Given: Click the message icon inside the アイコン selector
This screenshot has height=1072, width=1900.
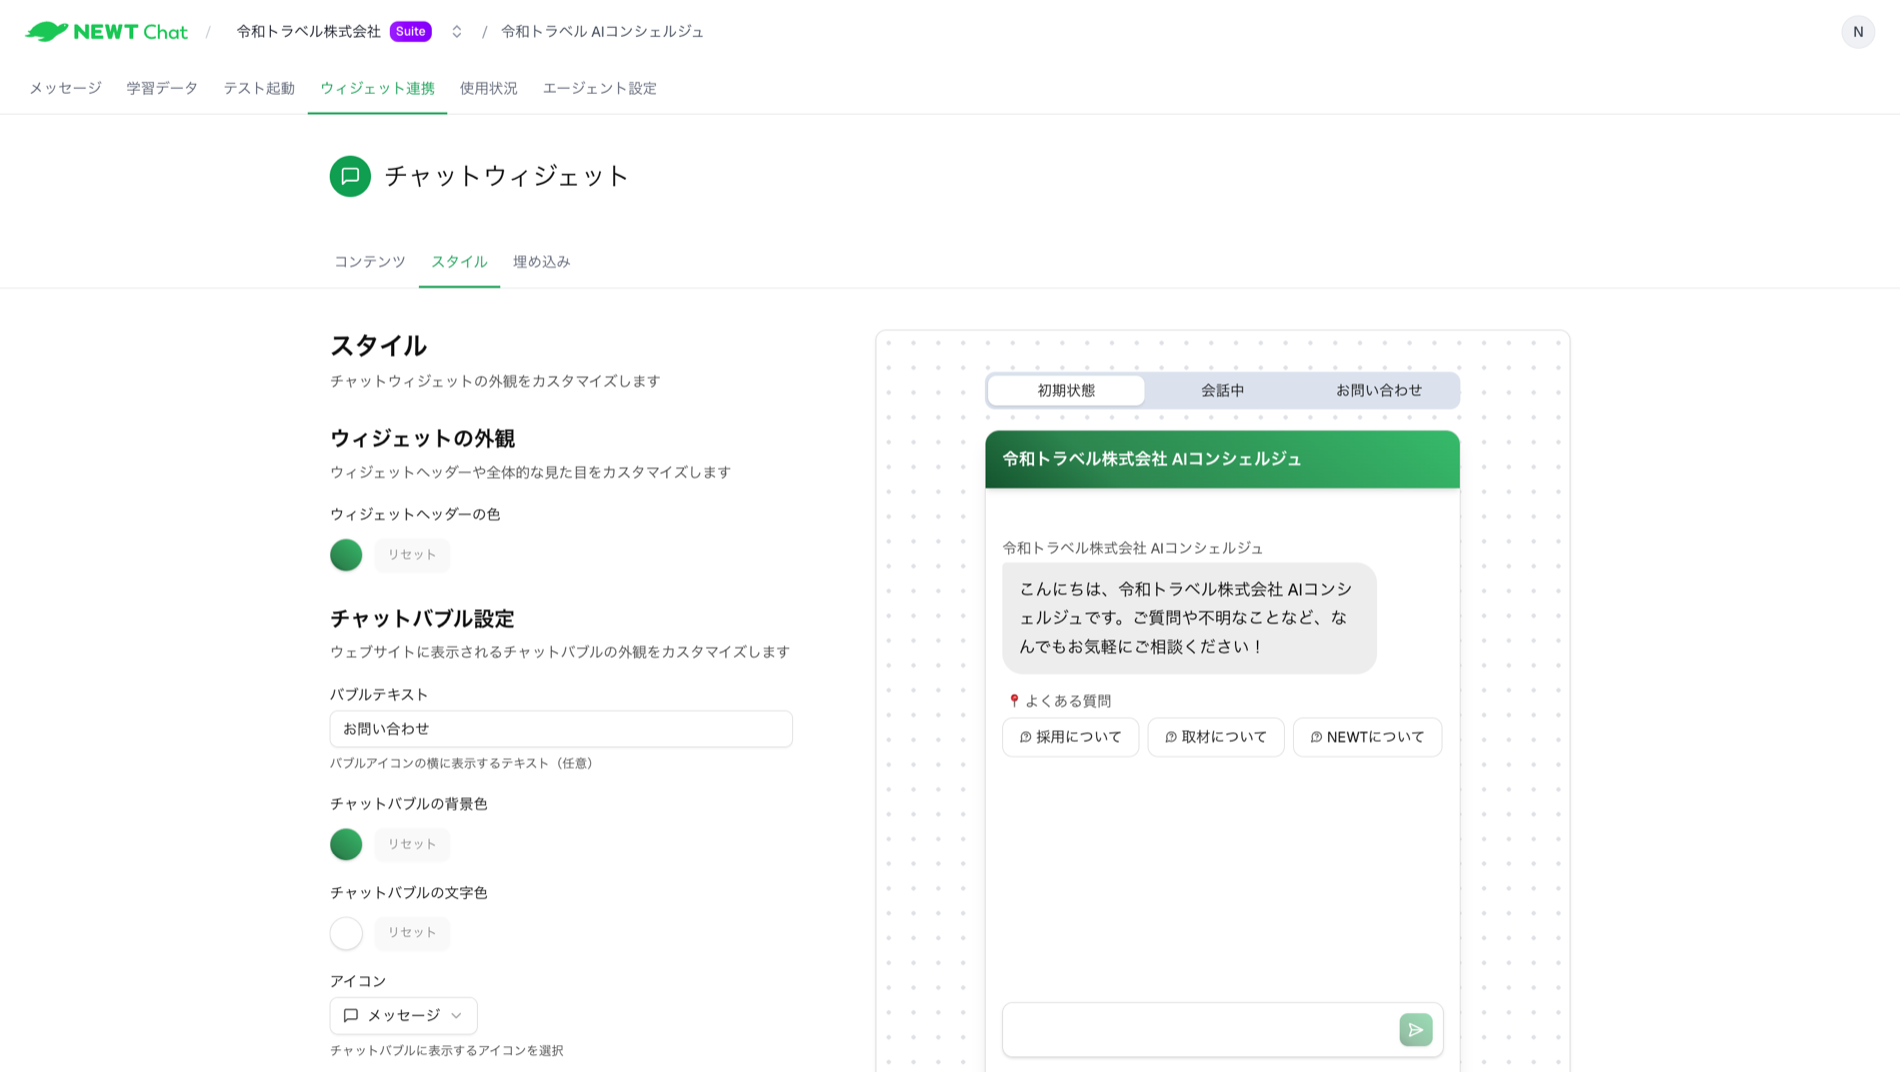Looking at the screenshot, I should coord(351,1015).
